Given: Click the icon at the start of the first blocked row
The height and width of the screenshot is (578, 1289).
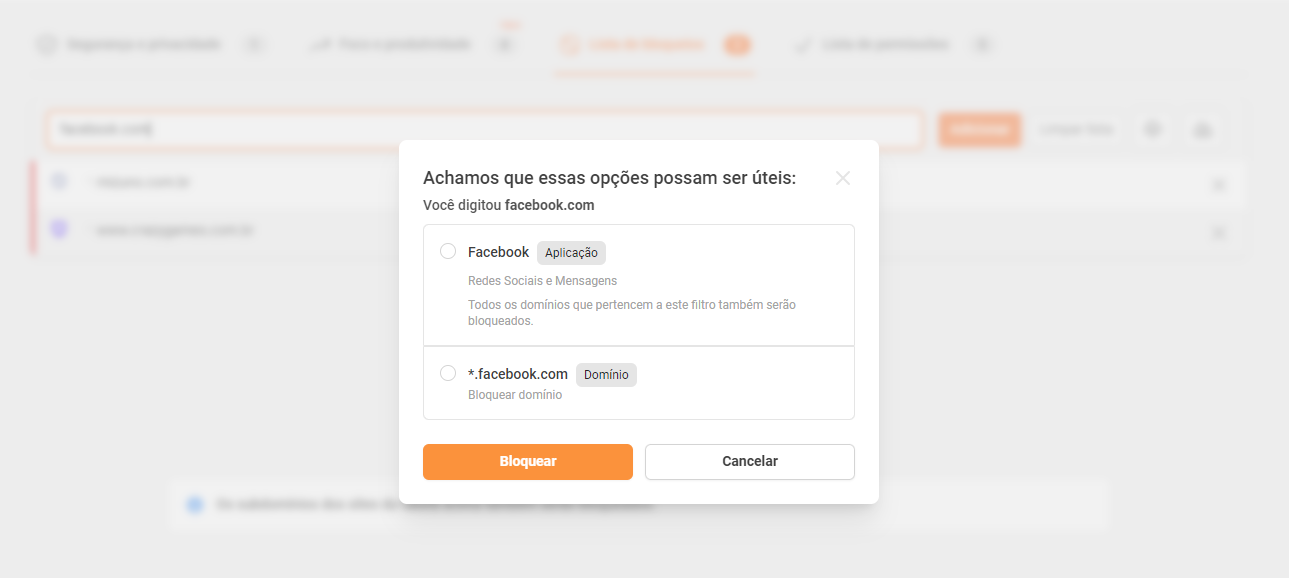Looking at the screenshot, I should click(60, 181).
